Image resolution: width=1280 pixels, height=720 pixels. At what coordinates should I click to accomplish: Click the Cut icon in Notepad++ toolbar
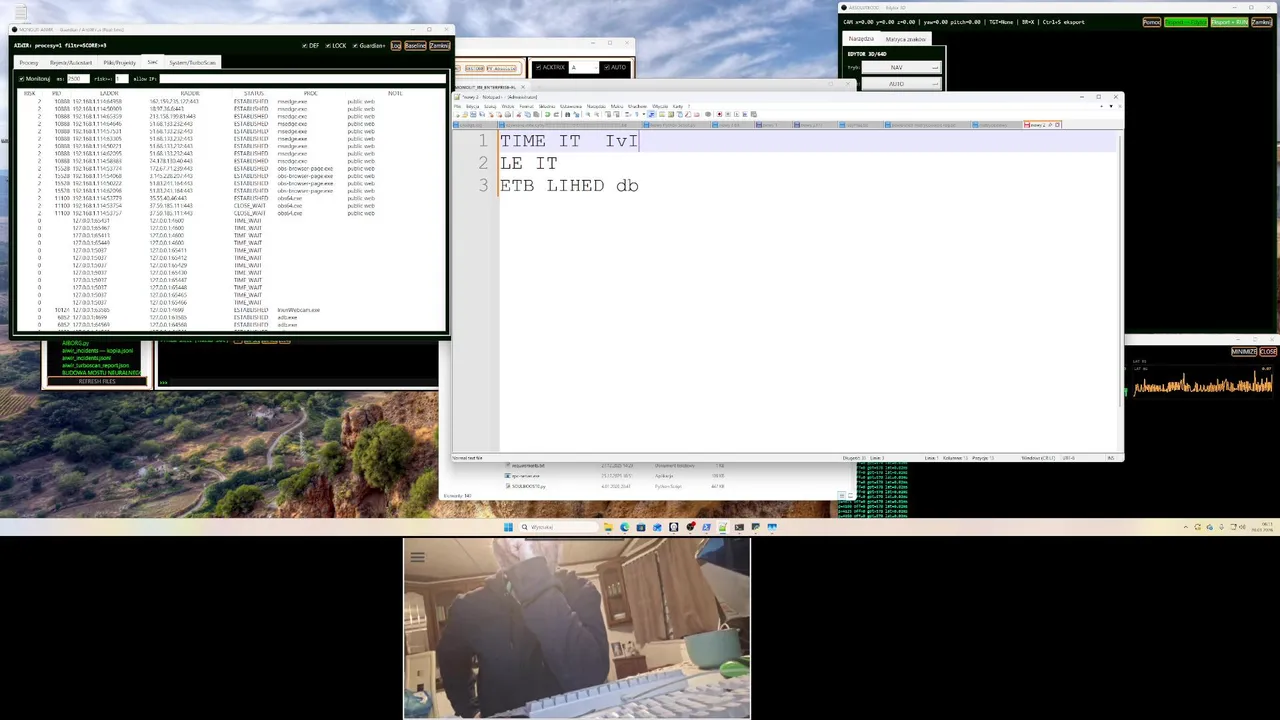click(519, 114)
